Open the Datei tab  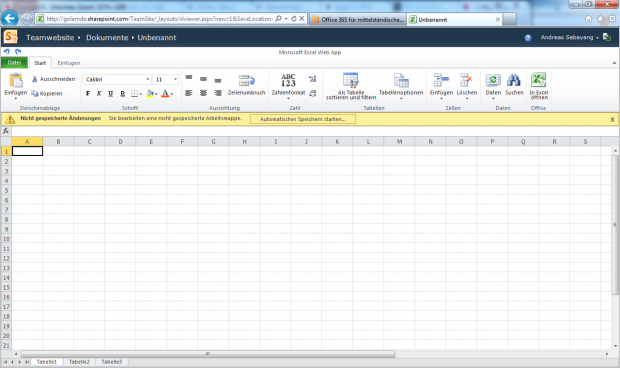click(14, 62)
